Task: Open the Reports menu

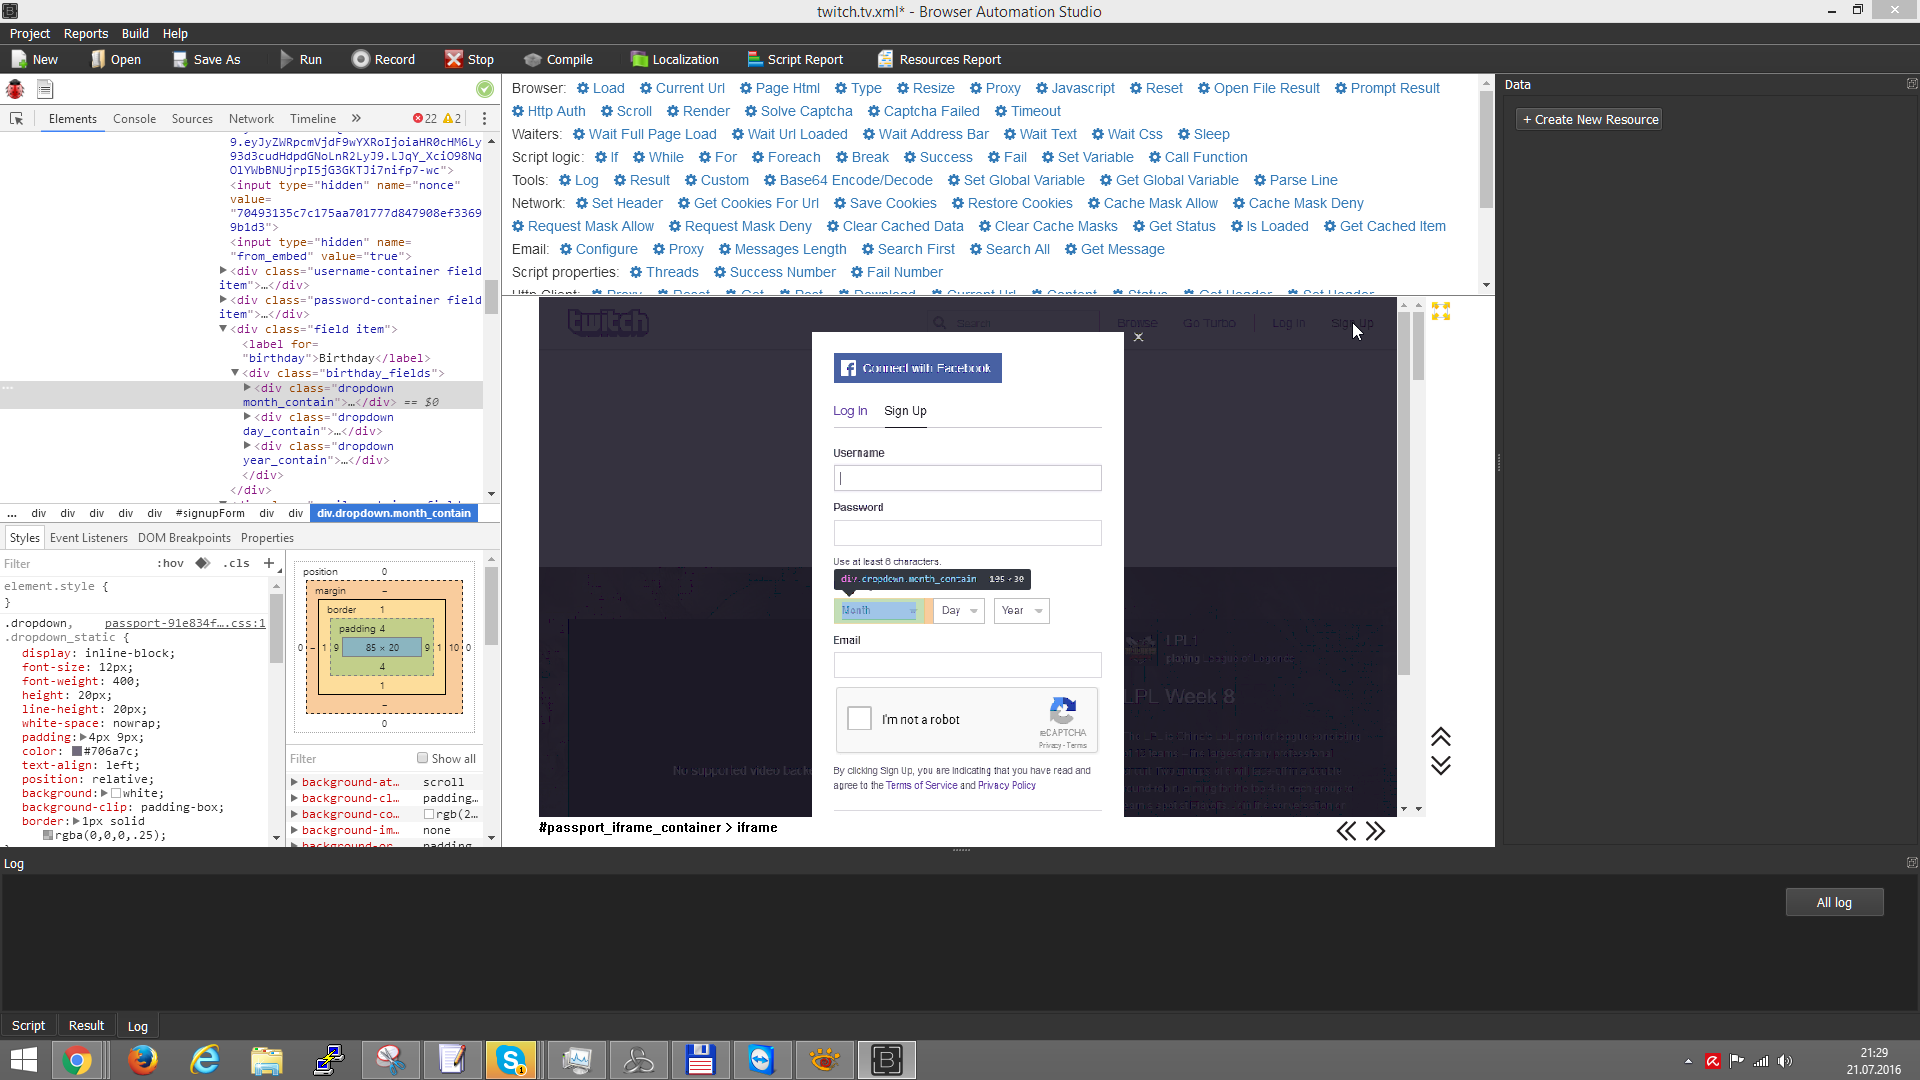Action: [86, 33]
